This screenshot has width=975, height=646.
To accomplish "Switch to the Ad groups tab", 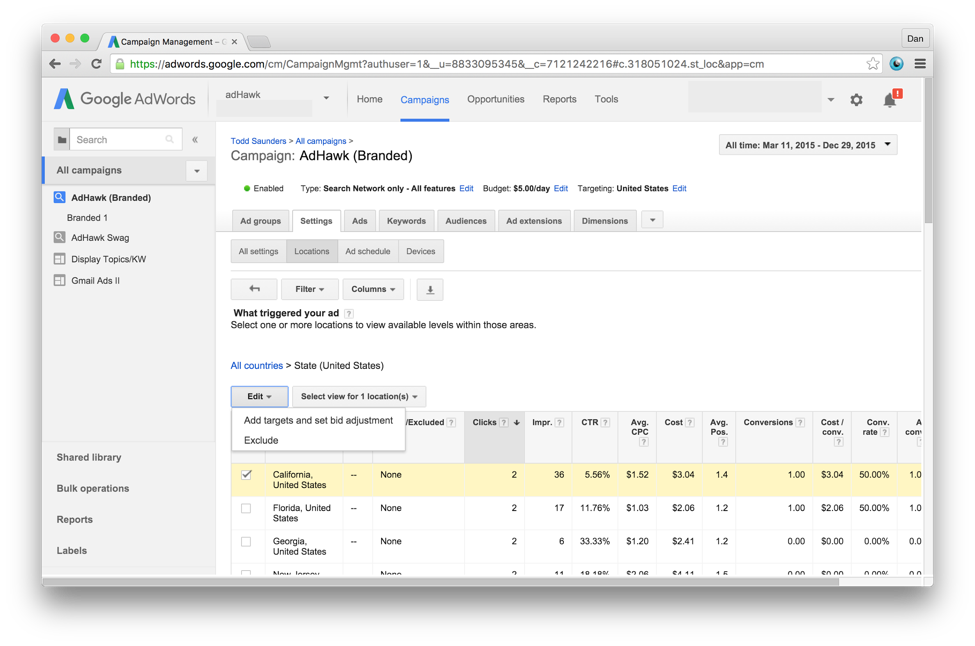I will 261,221.
